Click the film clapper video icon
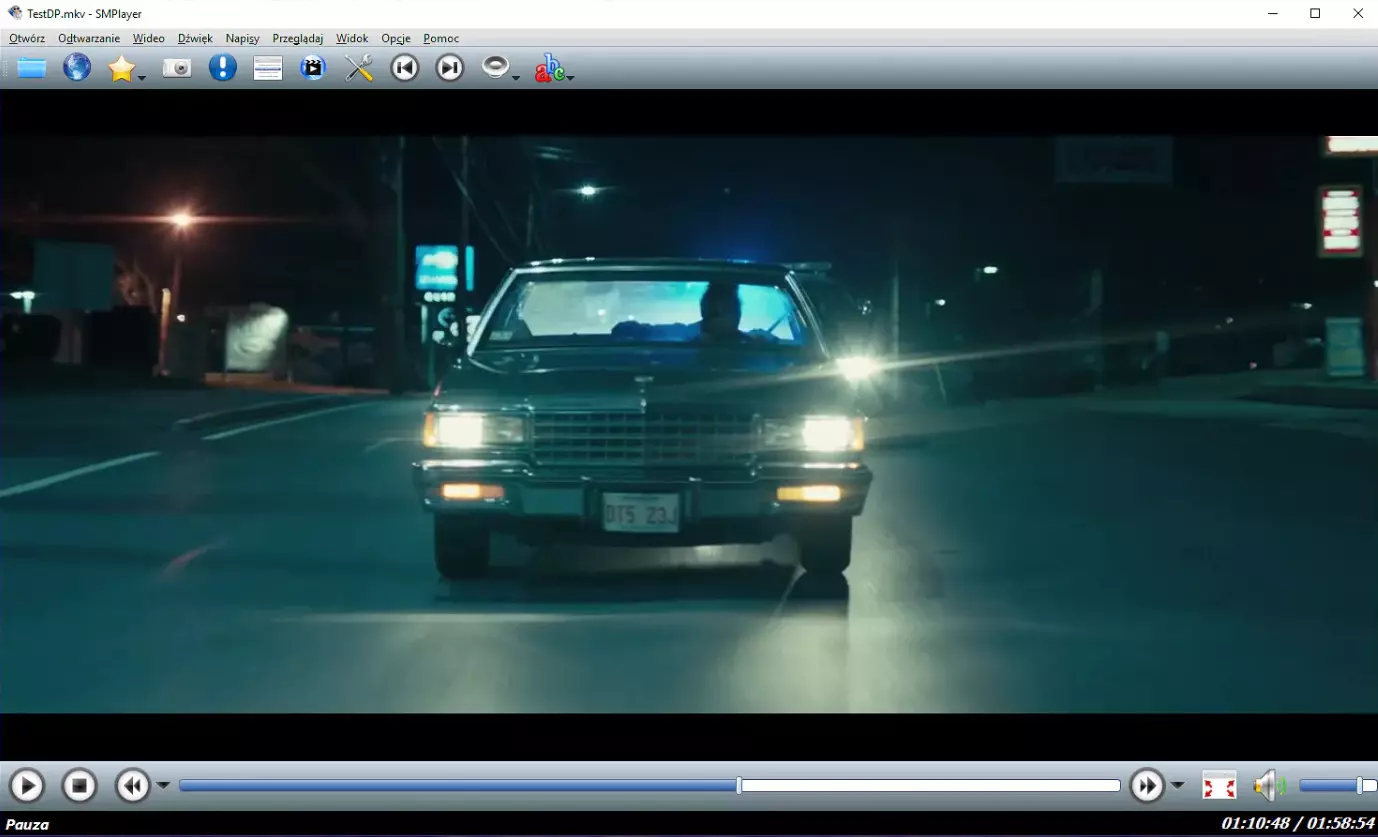Screen dimensions: 1378x837 tap(313, 68)
